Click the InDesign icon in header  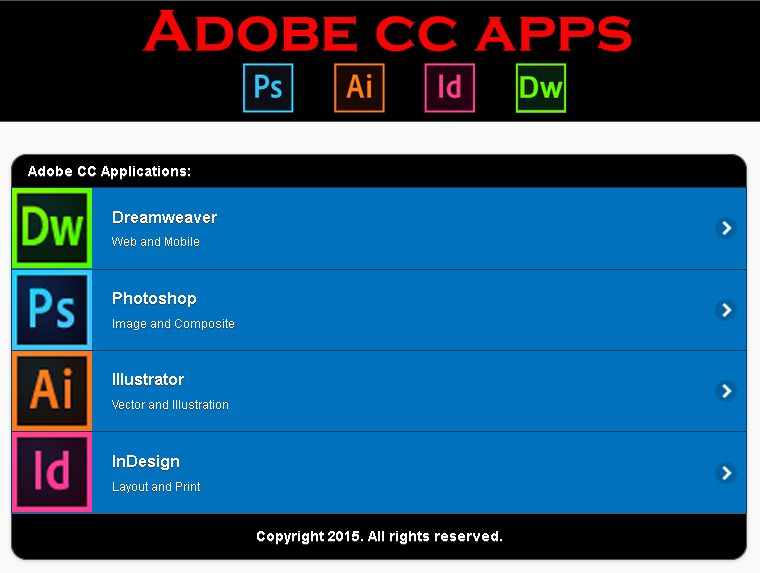click(x=450, y=88)
